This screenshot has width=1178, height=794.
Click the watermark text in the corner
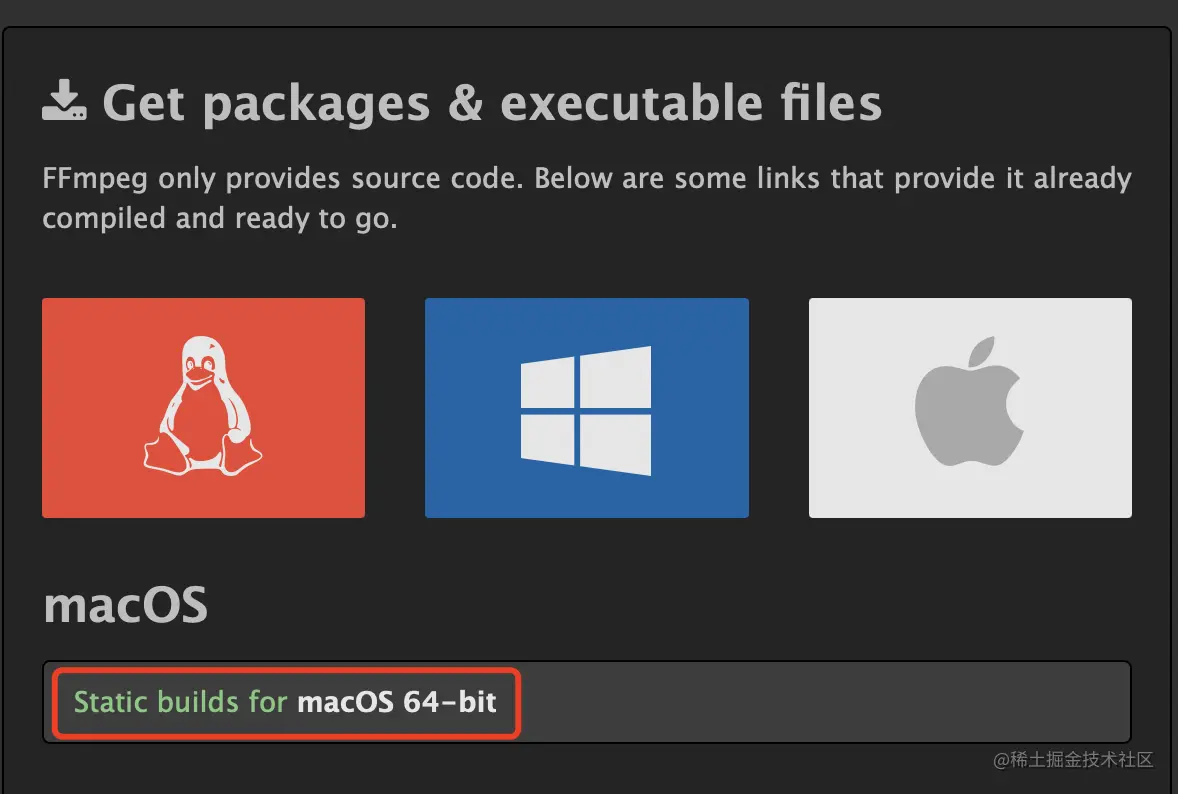tap(1073, 760)
